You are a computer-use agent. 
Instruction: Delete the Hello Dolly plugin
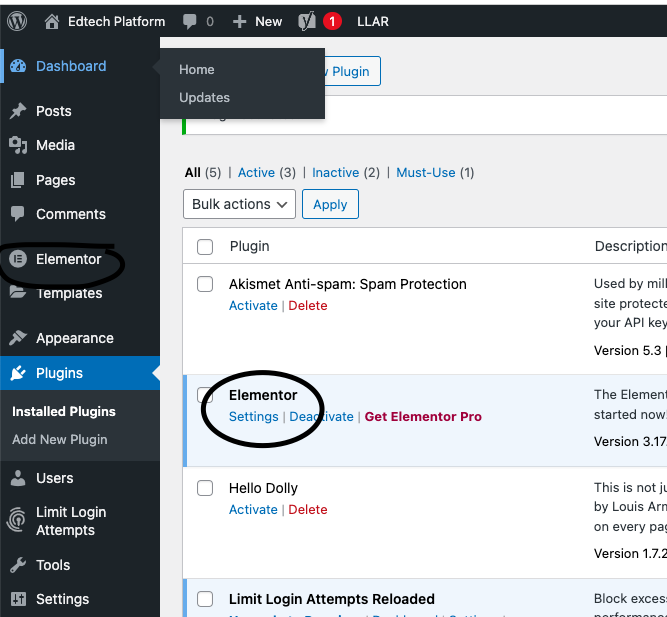click(308, 509)
